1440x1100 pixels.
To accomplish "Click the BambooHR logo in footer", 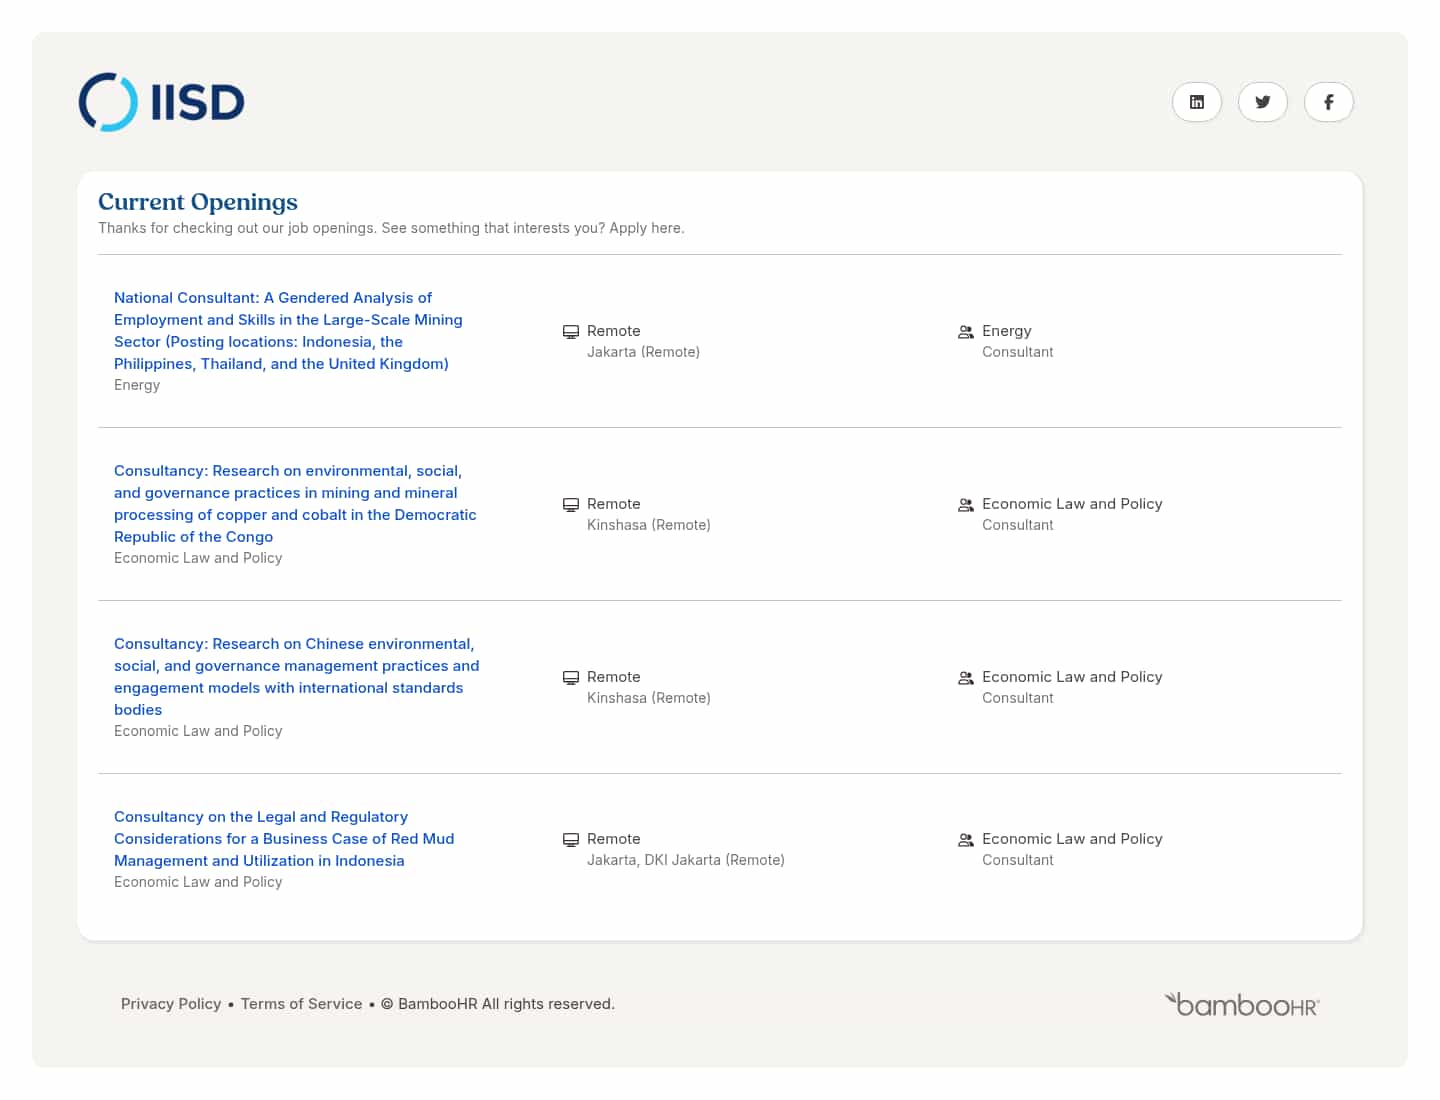I will [1242, 1004].
